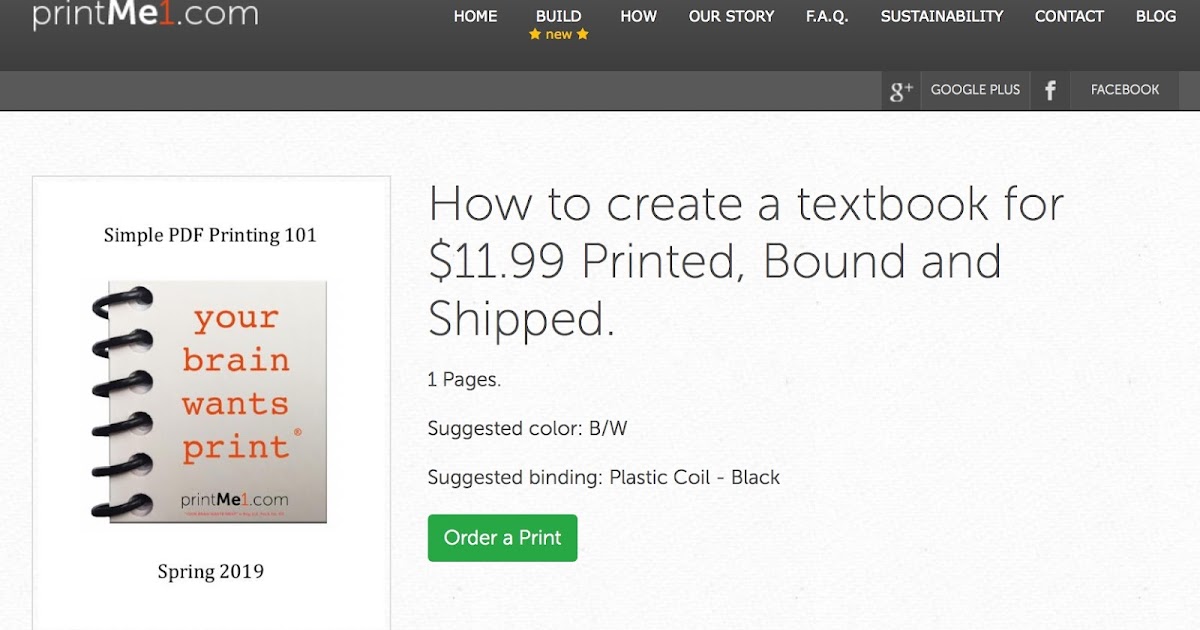Open the BUILD menu item
This screenshot has width=1200, height=630.
point(558,16)
